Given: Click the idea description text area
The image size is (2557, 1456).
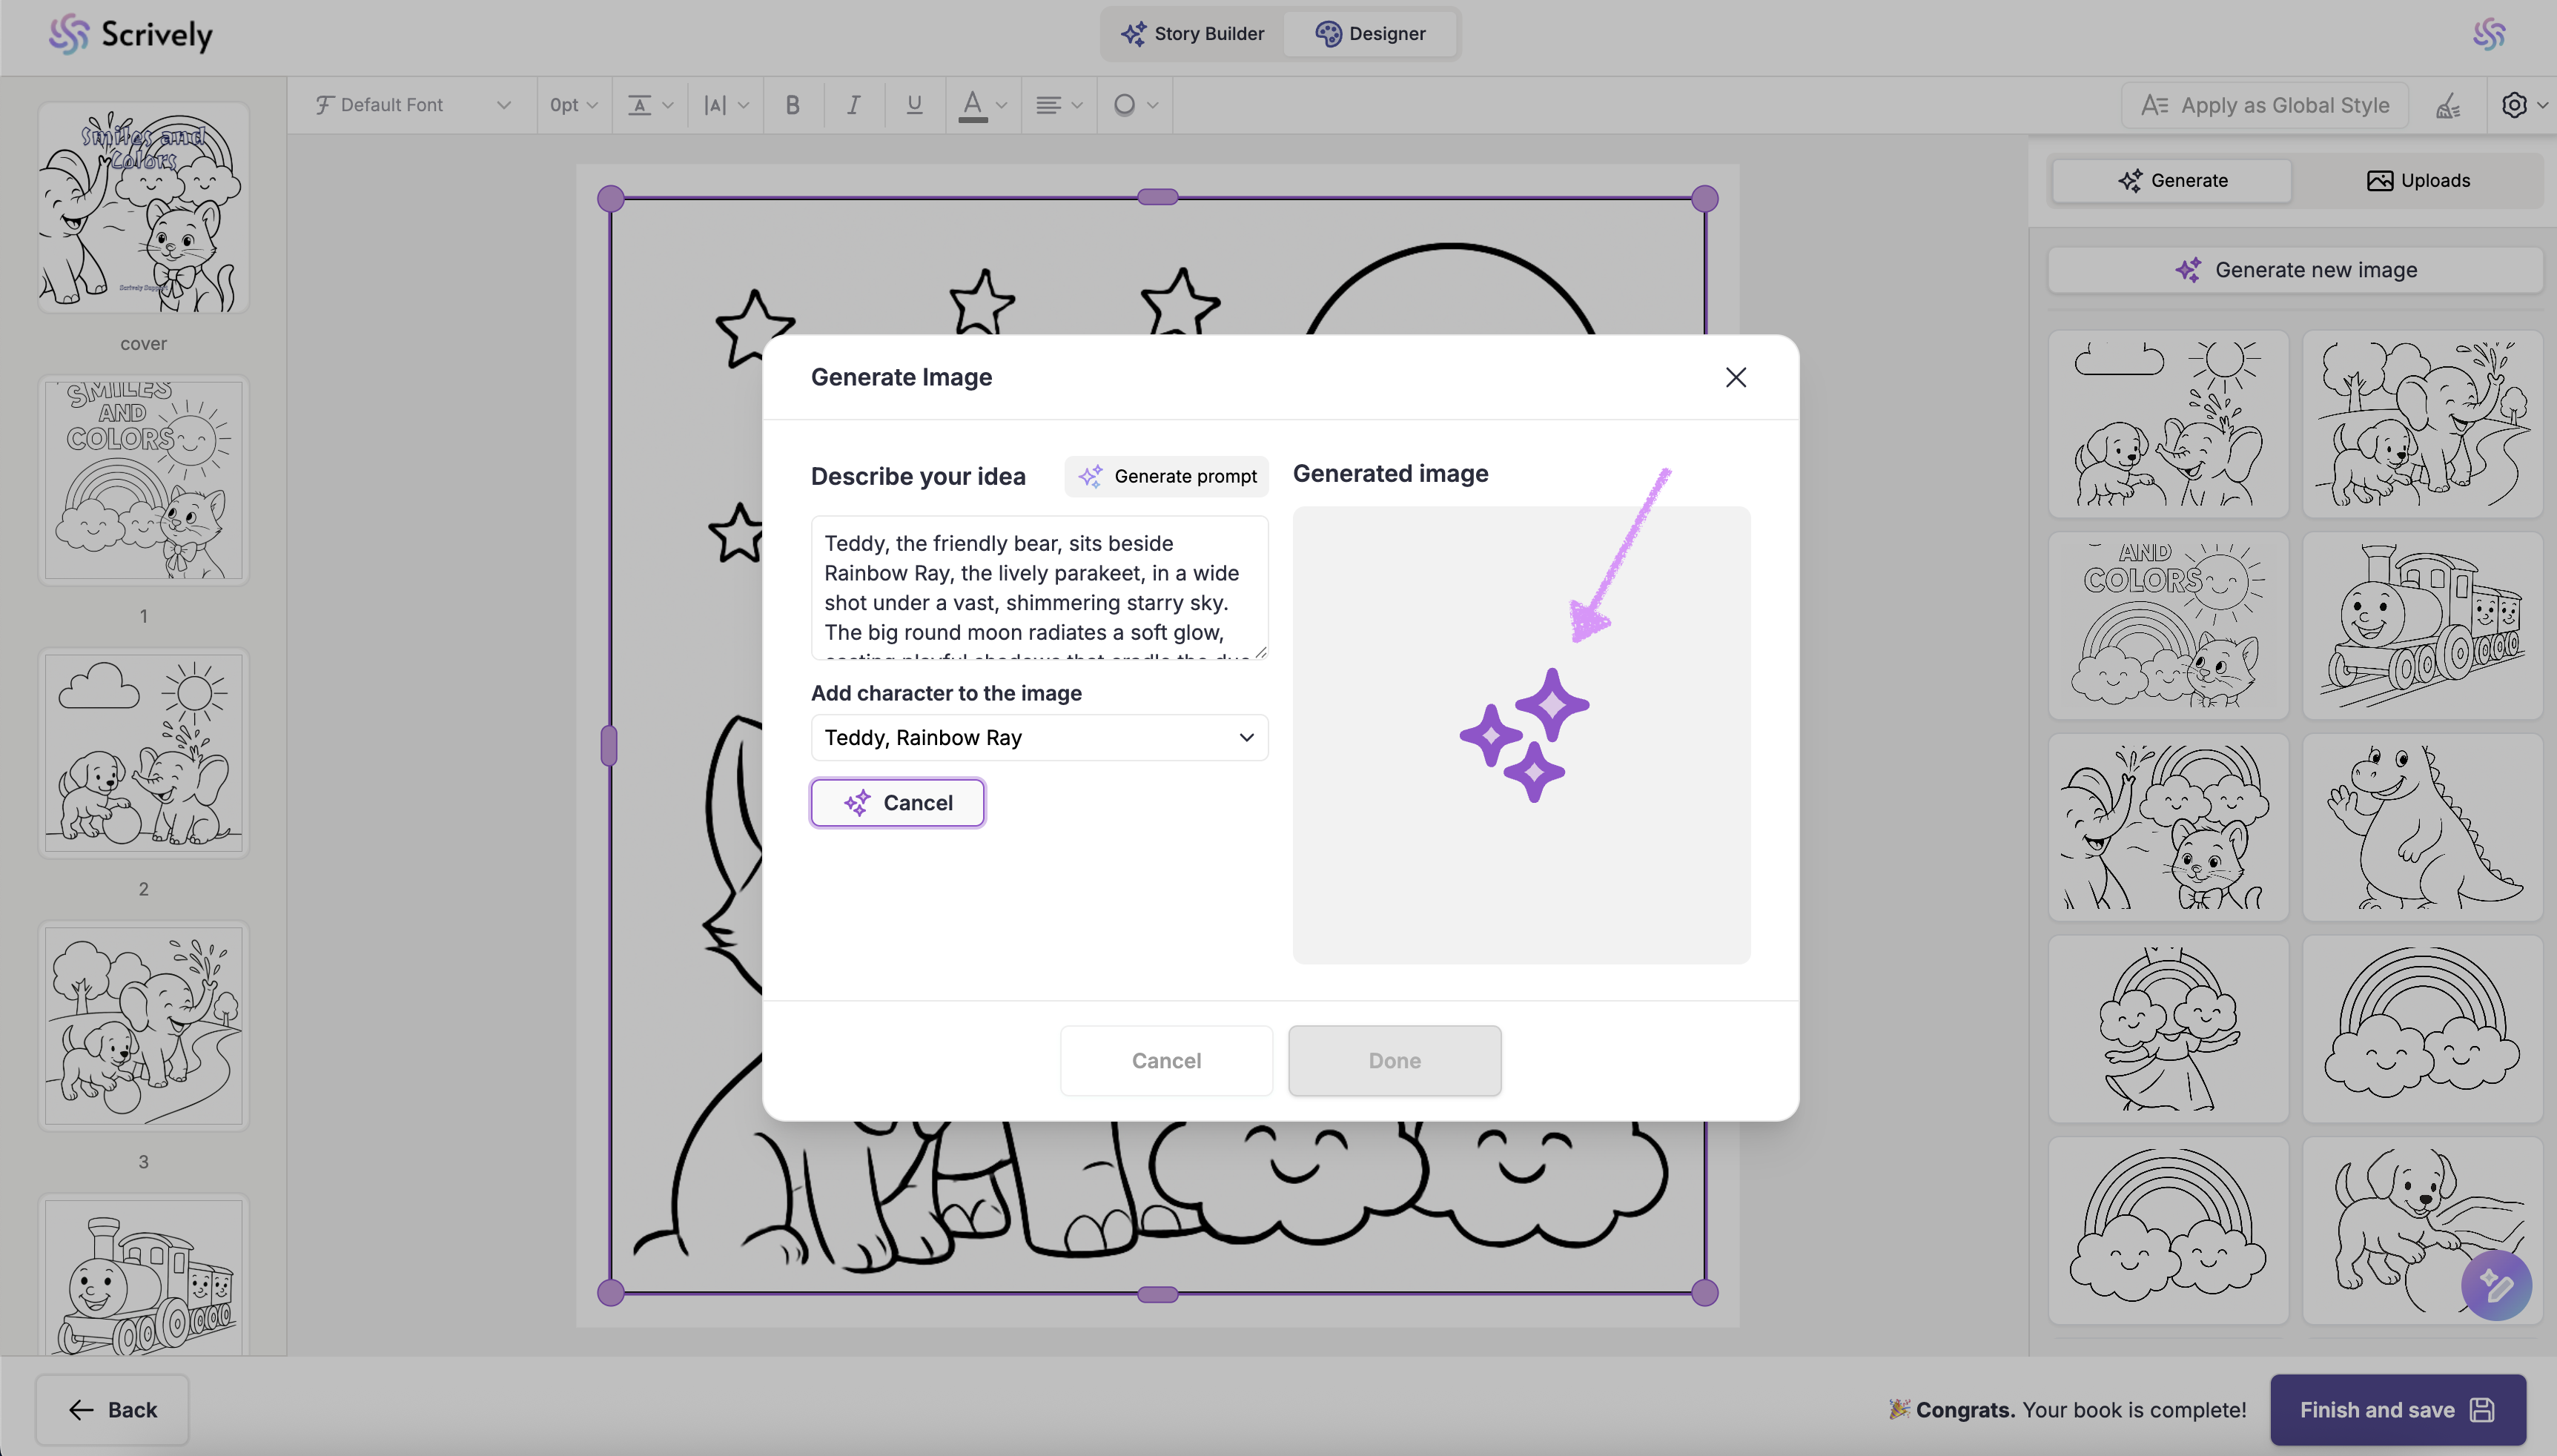Looking at the screenshot, I should [1039, 588].
